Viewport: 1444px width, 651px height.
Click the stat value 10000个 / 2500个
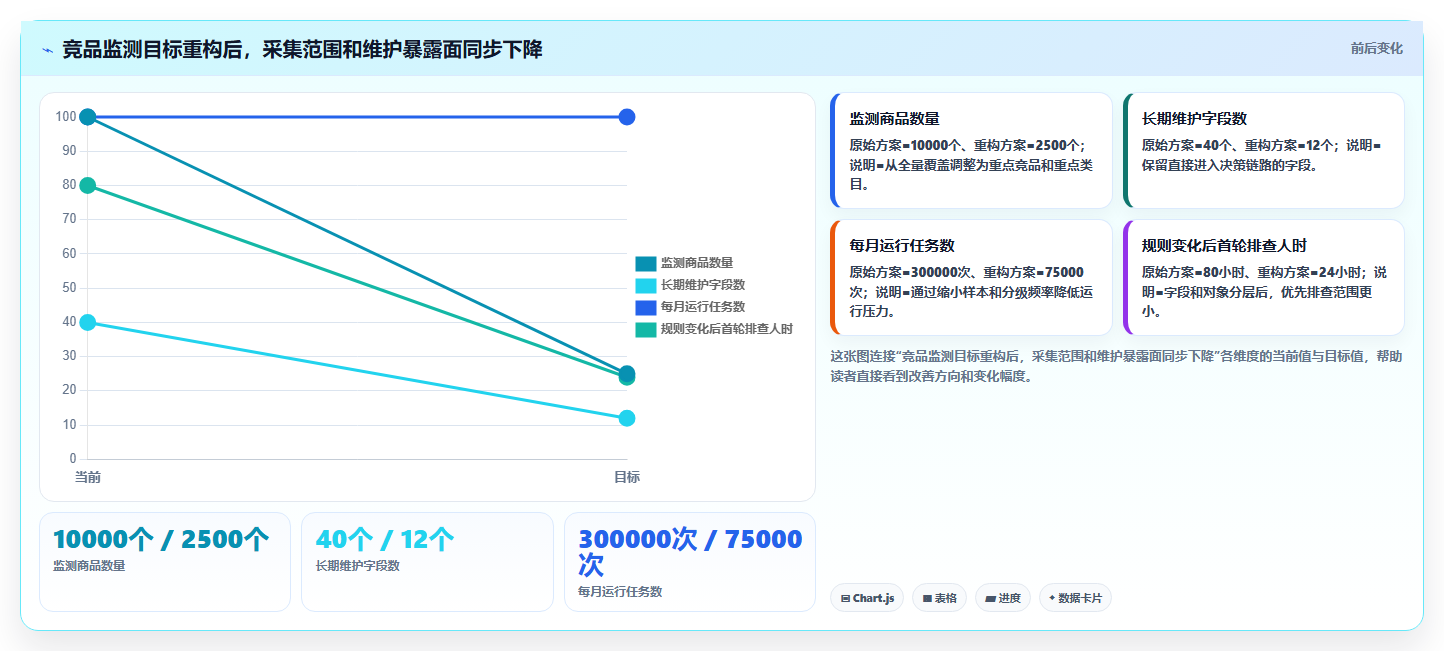161,540
